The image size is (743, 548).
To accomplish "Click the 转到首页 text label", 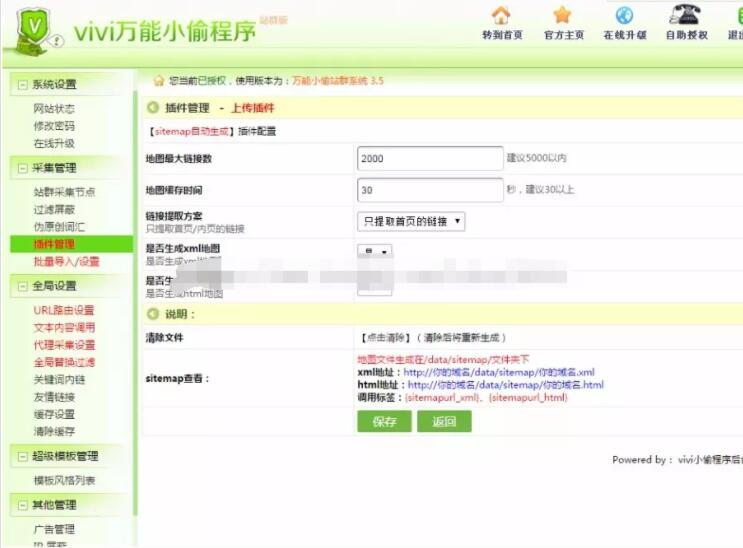I will (502, 35).
